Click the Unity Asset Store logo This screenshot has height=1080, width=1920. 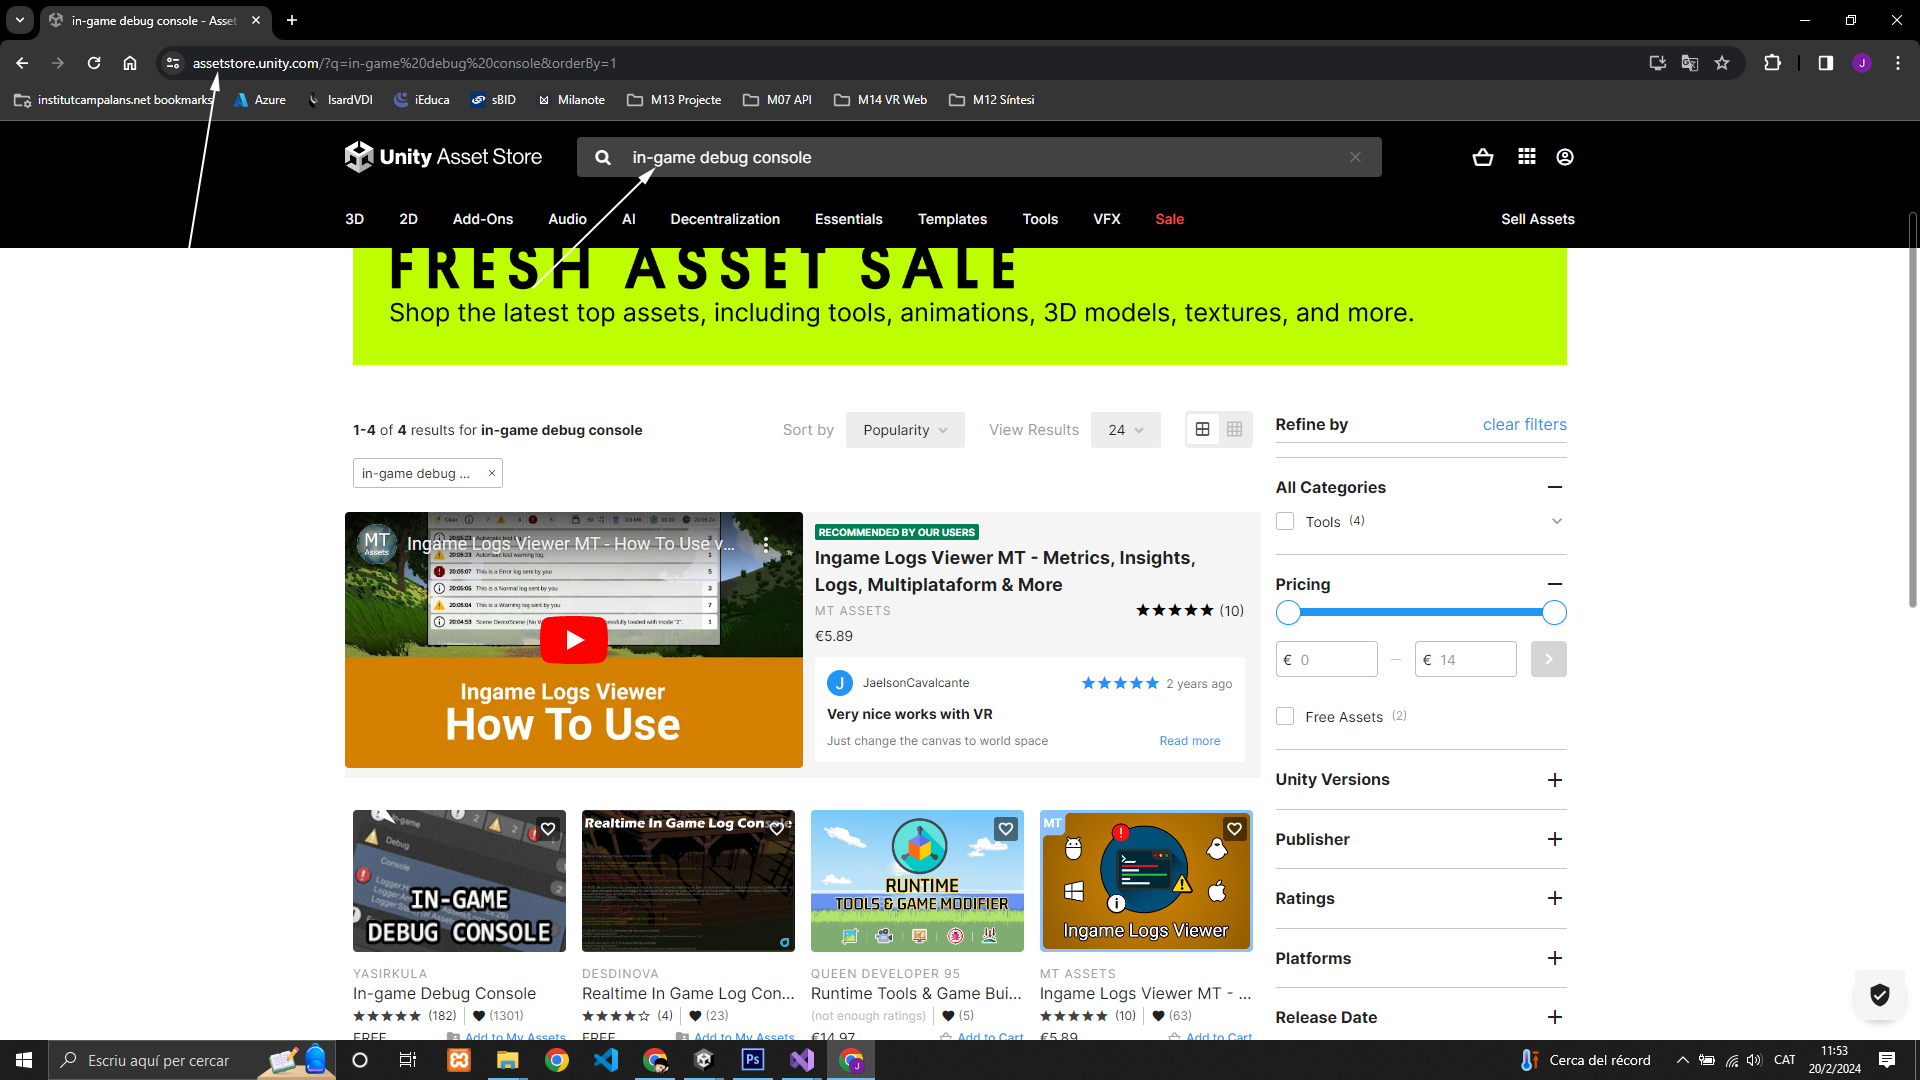coord(444,157)
